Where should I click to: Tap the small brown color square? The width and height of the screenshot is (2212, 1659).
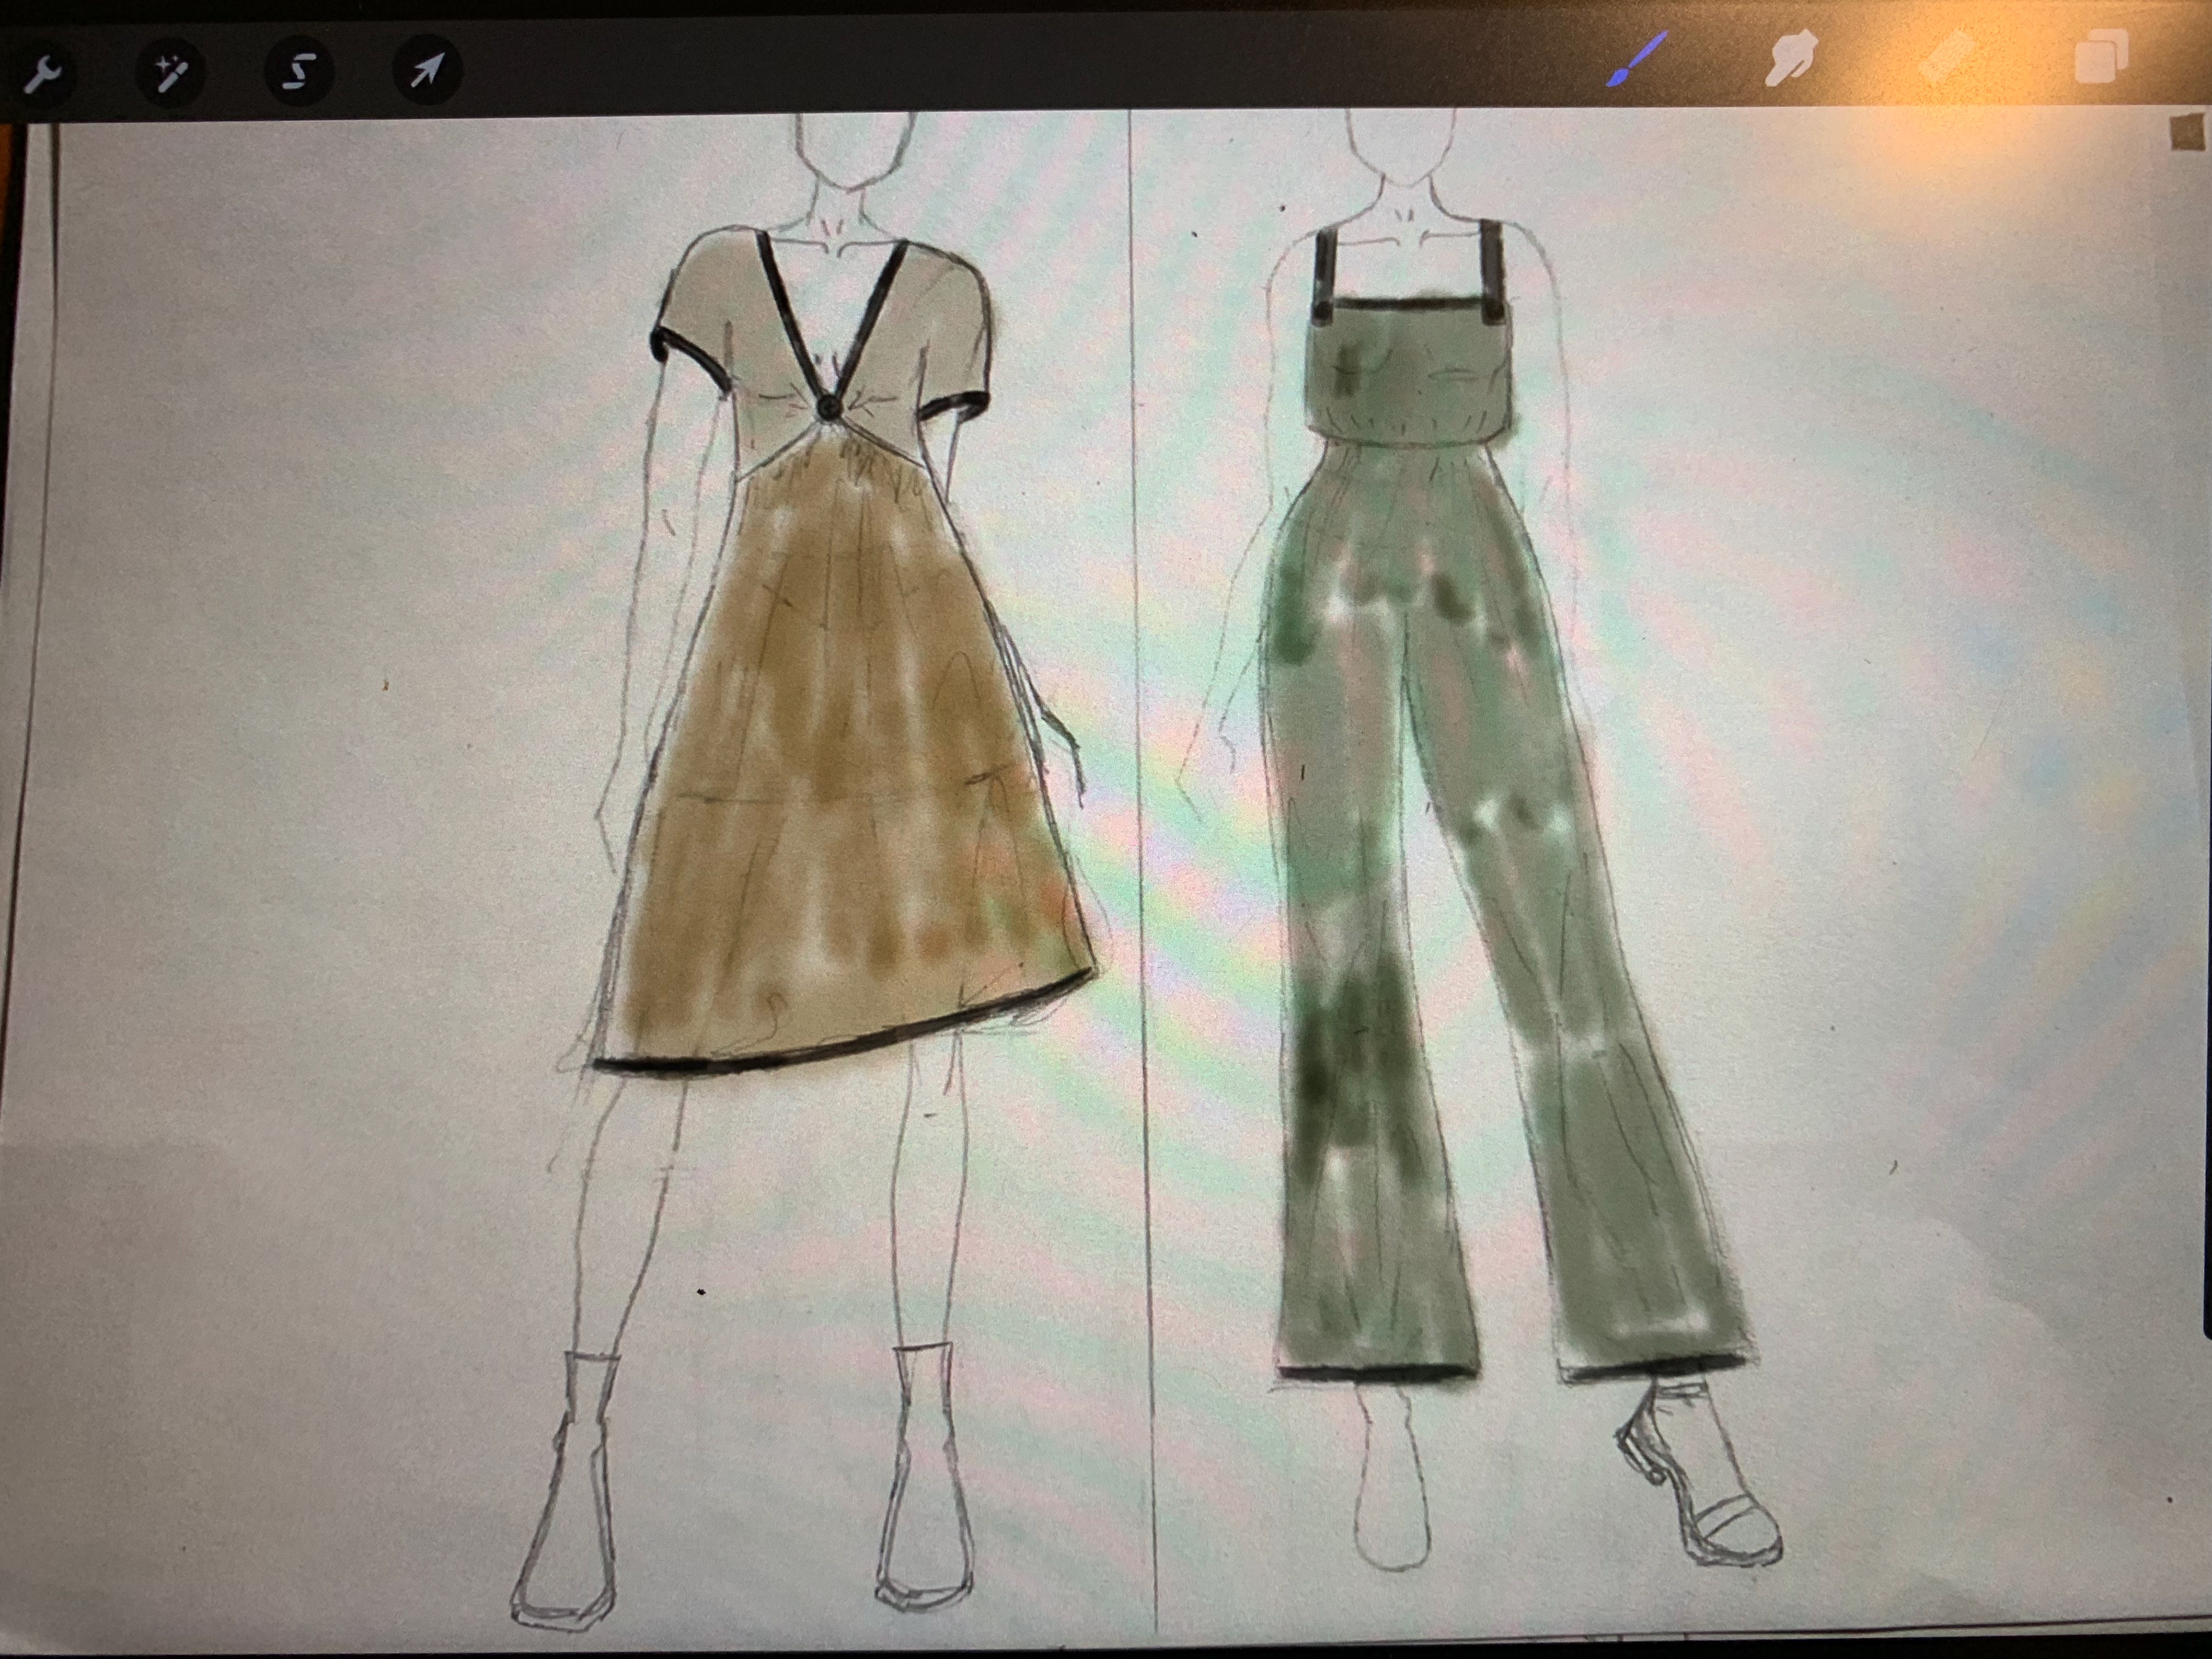pyautogui.click(x=2188, y=133)
